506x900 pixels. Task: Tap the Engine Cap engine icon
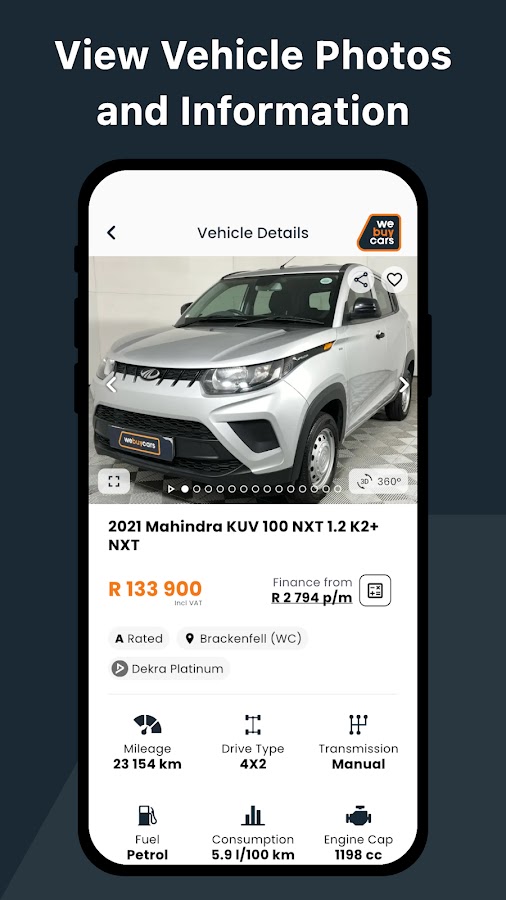(x=359, y=816)
